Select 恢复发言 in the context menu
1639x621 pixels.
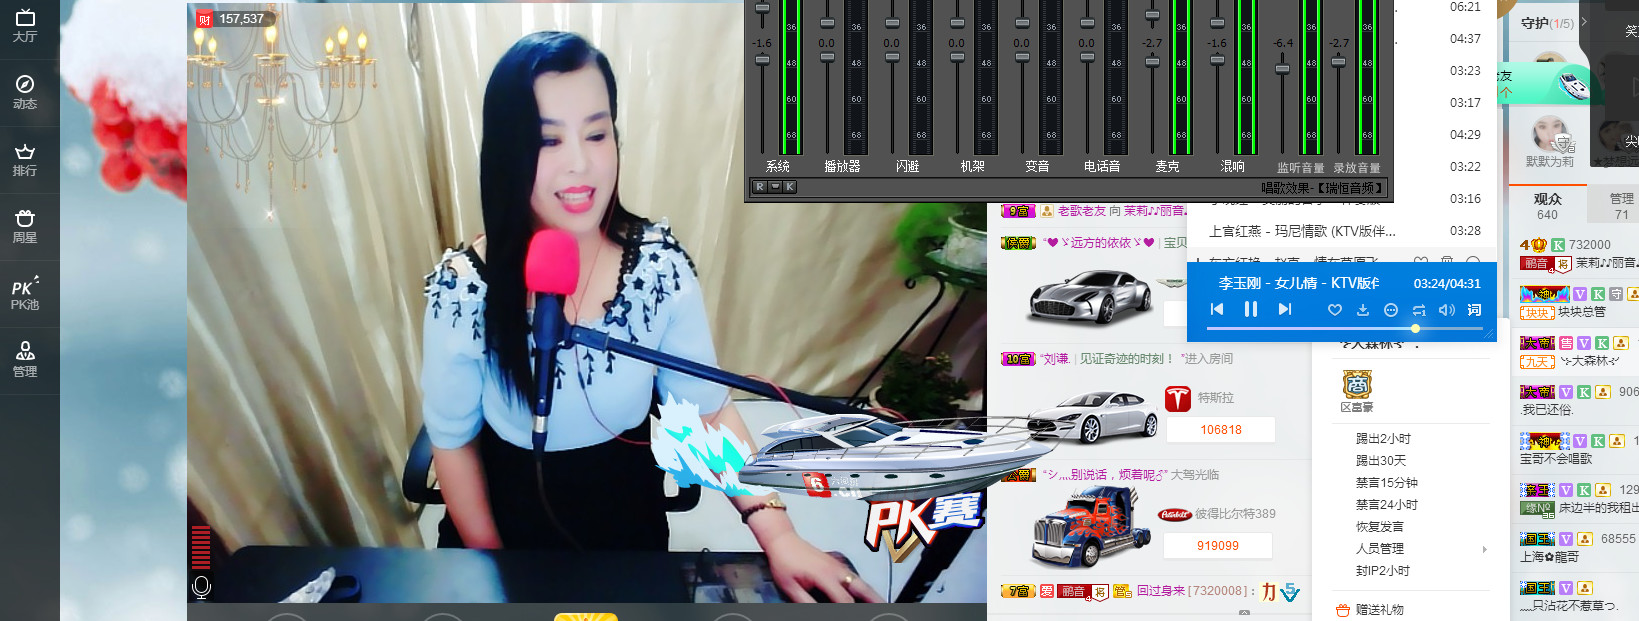tap(1379, 527)
